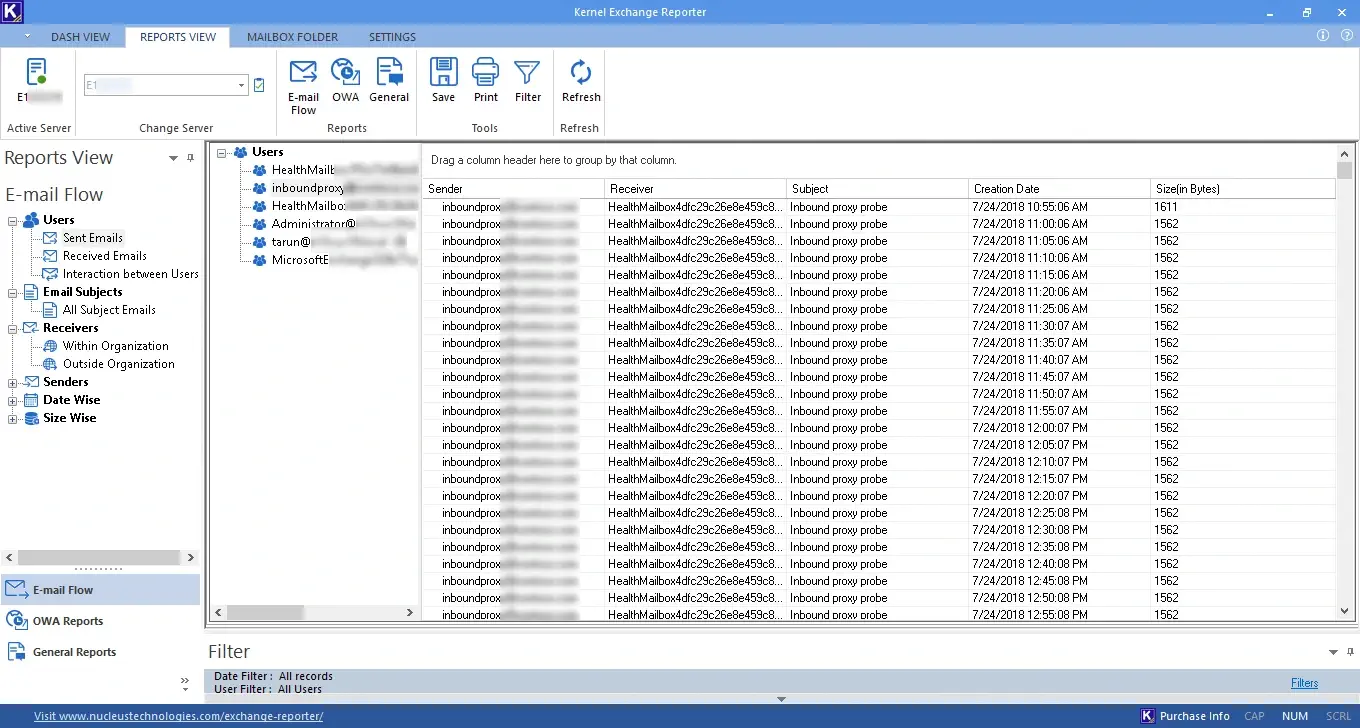The width and height of the screenshot is (1360, 728).
Task: Sort by Size(in Bytes) column header
Action: (x=1243, y=189)
